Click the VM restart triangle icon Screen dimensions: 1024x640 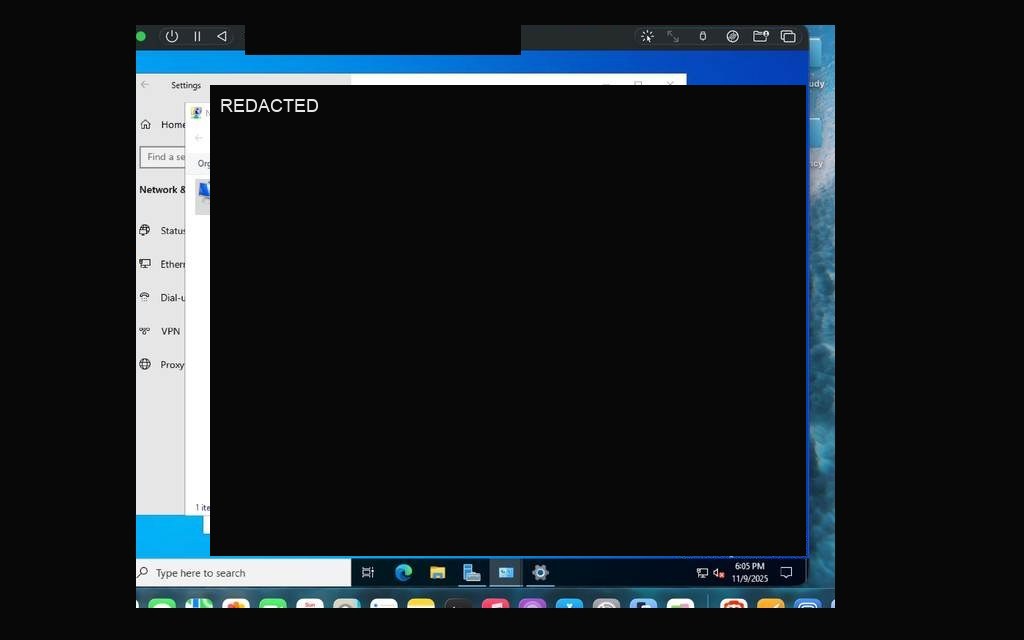[x=222, y=37]
